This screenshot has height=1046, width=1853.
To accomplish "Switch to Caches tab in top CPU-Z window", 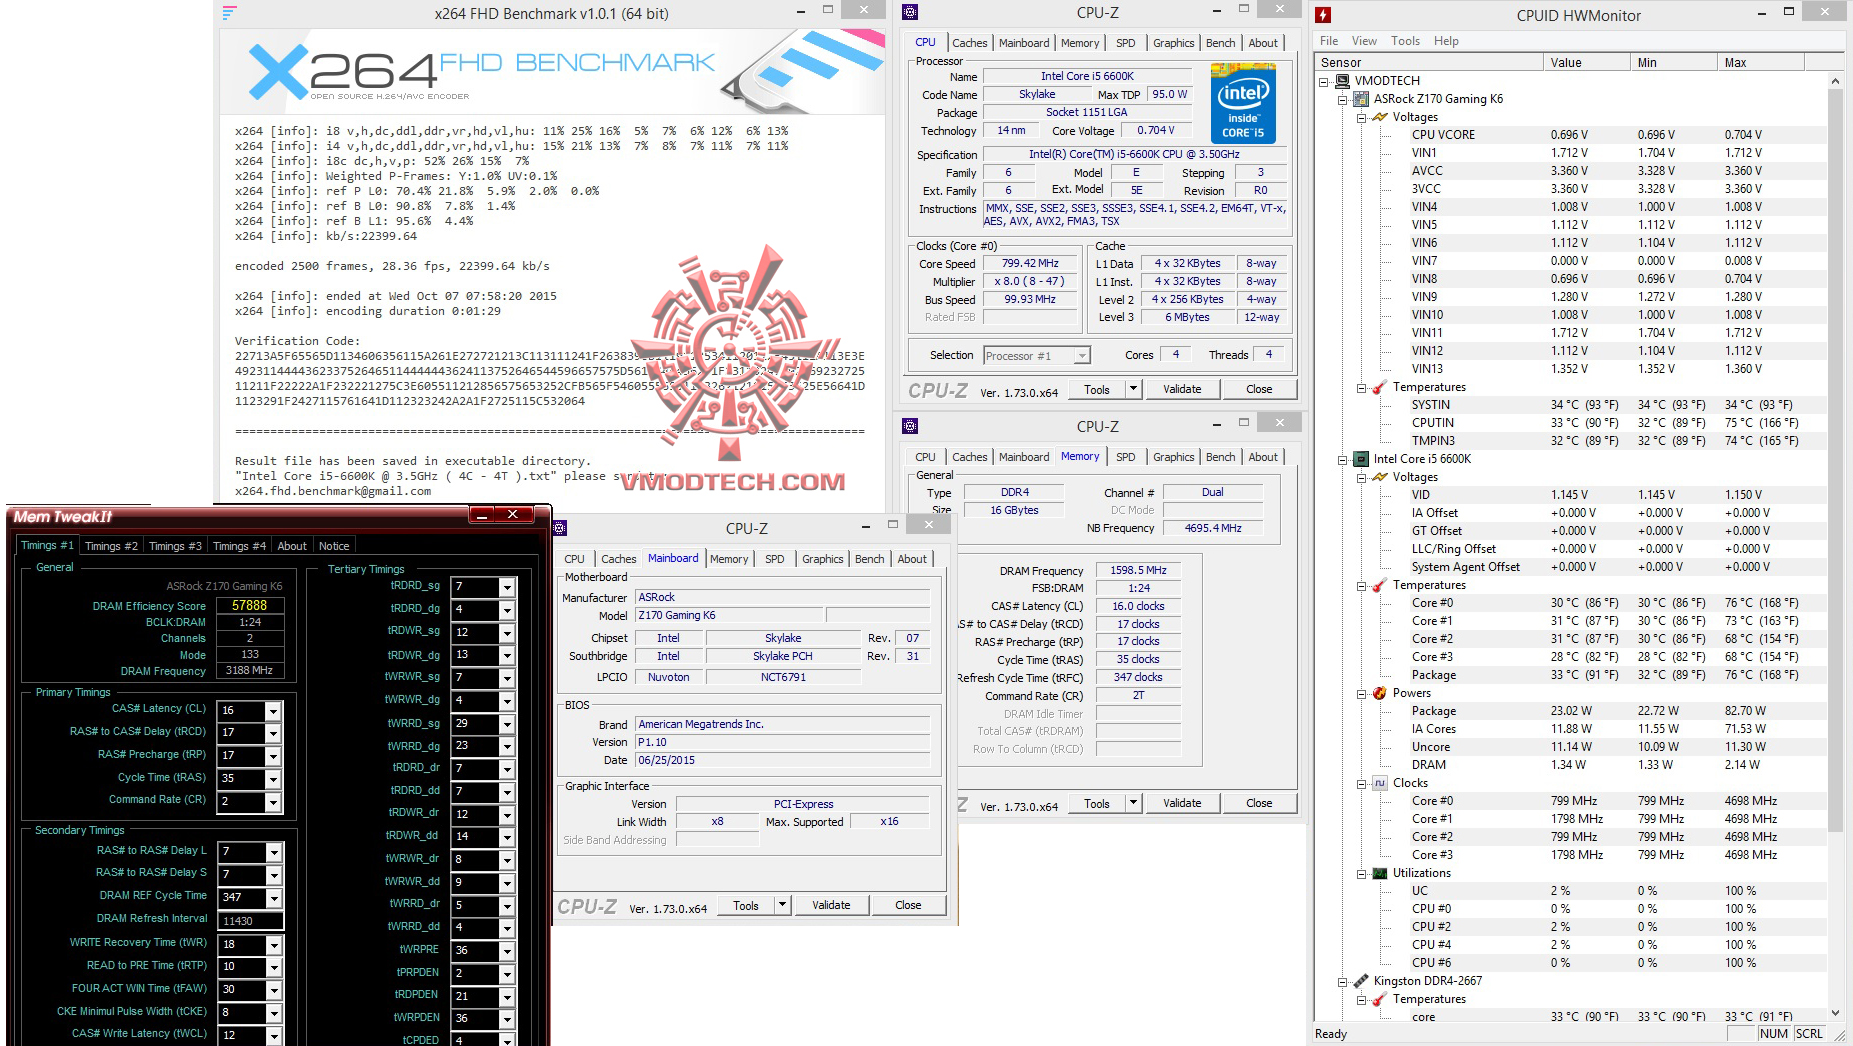I will [x=969, y=43].
